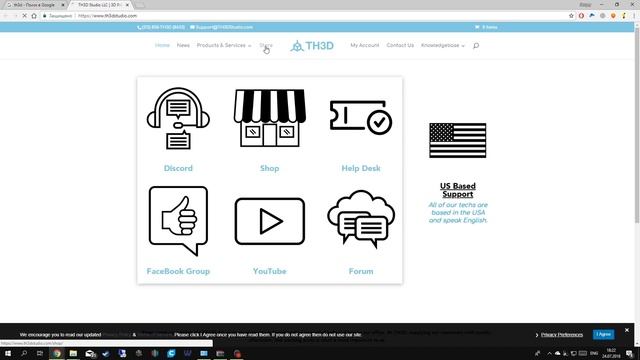Open the FaceBook Group thumbs-up icon
640x360 pixels.
178,221
